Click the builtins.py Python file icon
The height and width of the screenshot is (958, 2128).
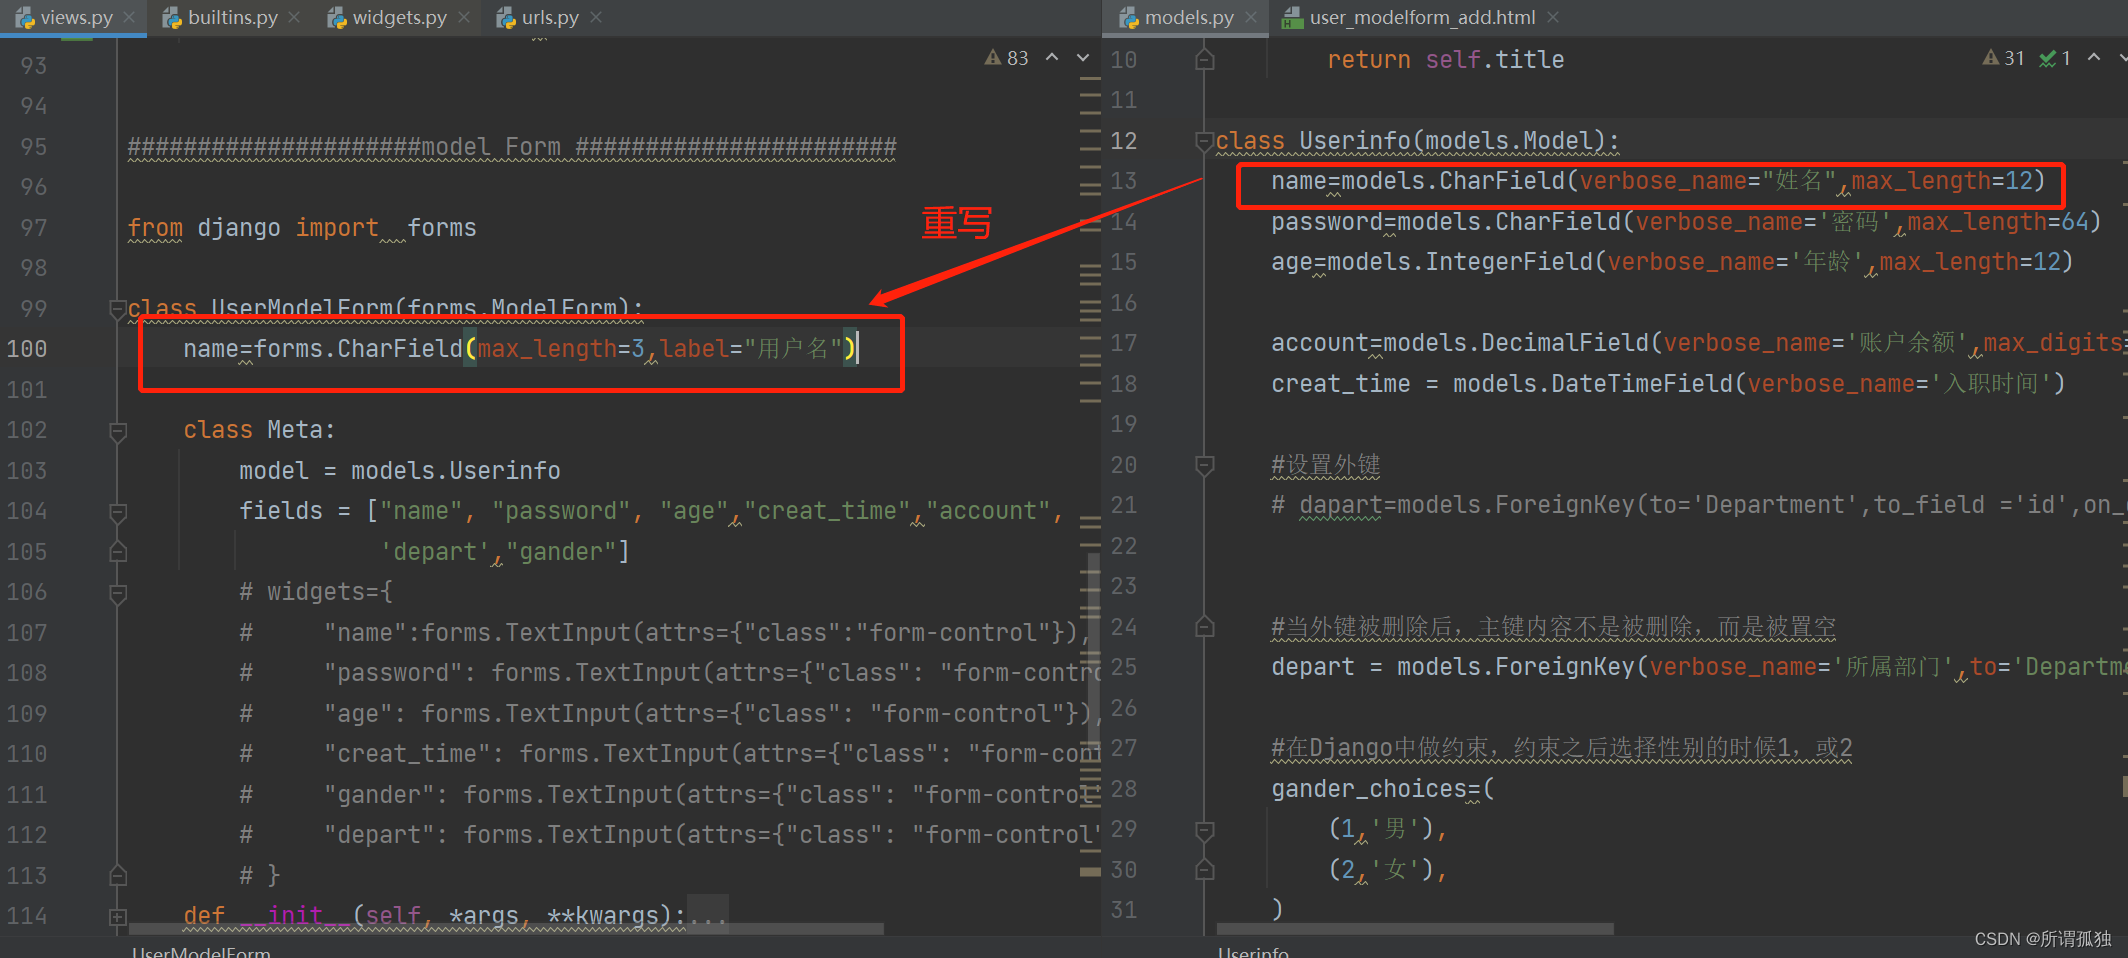(172, 18)
